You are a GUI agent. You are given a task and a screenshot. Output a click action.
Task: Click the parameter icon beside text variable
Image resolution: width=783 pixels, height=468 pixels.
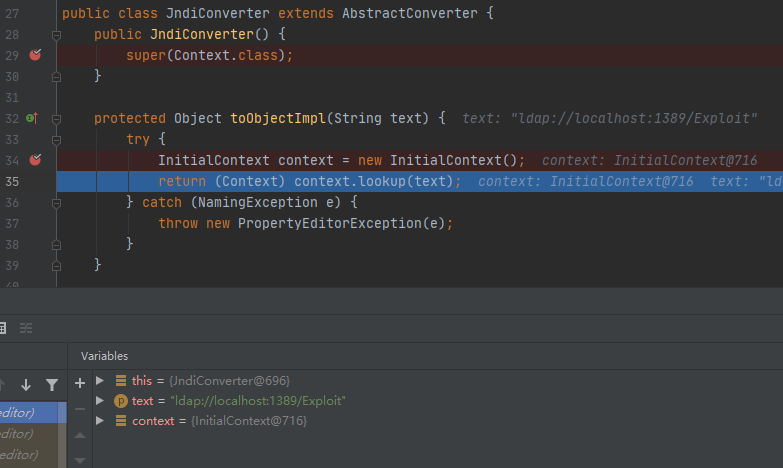(x=121, y=401)
